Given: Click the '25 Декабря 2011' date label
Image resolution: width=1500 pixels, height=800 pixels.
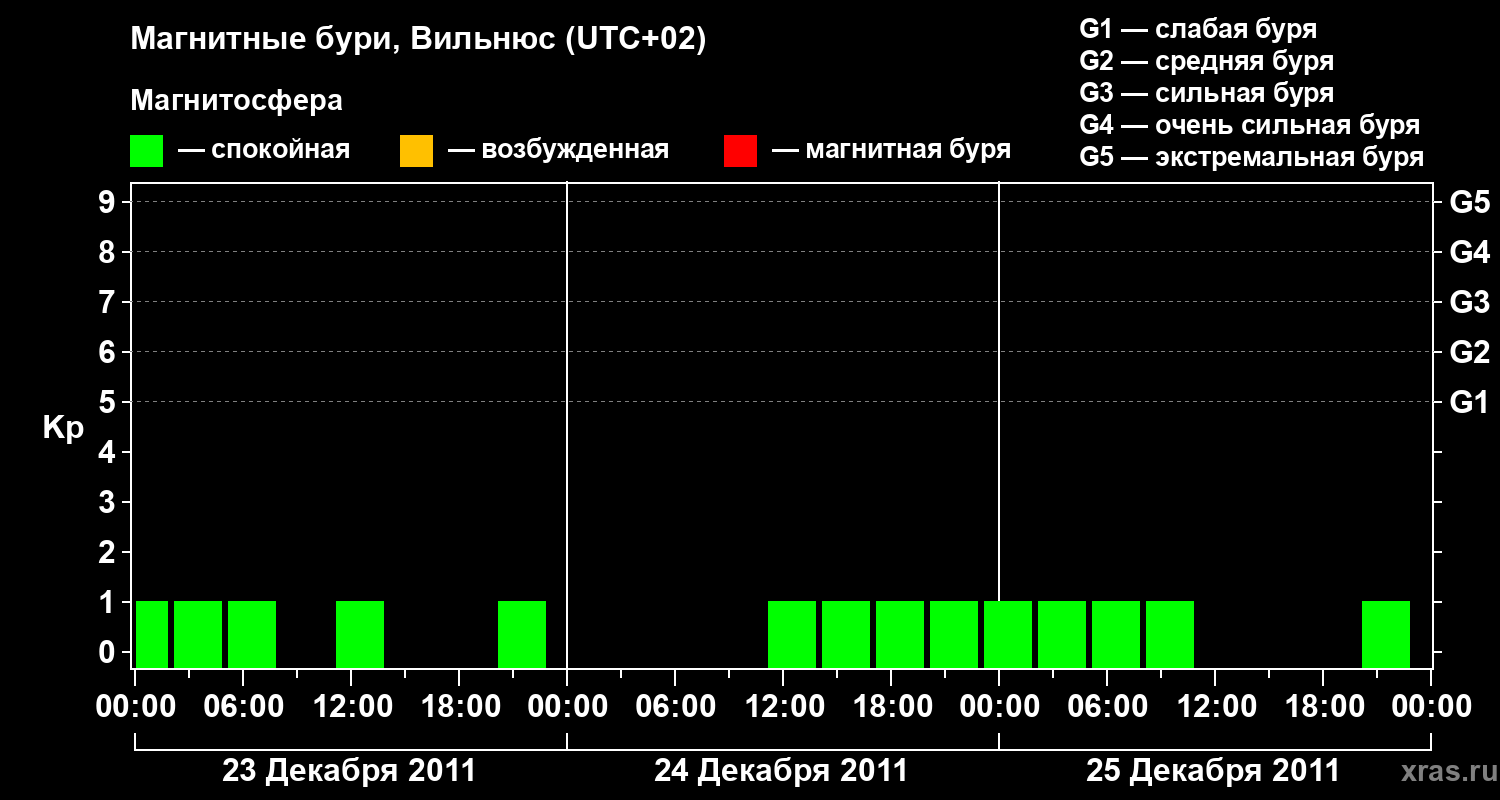Looking at the screenshot, I should coord(1213,771).
